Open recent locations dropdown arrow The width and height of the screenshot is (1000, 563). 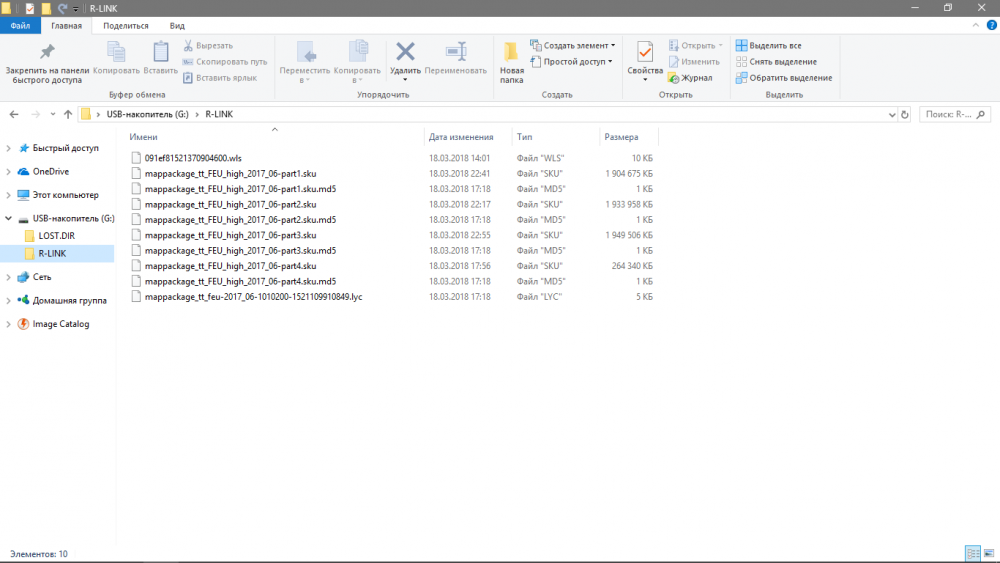point(52,115)
